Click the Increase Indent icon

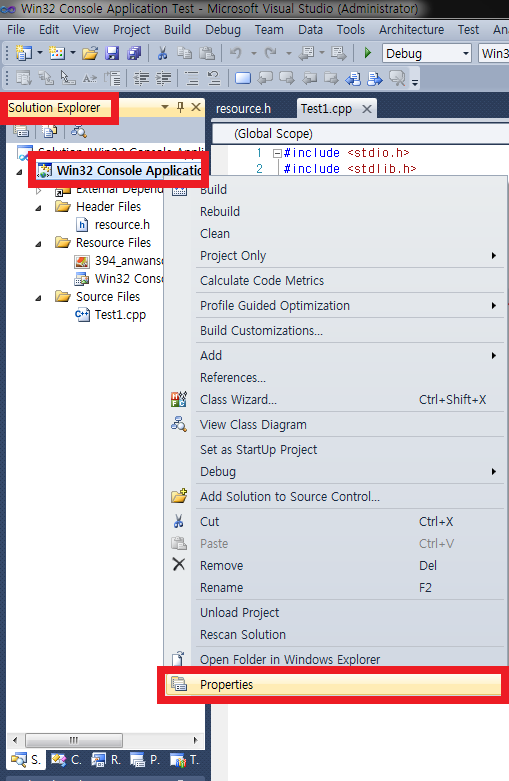(163, 78)
